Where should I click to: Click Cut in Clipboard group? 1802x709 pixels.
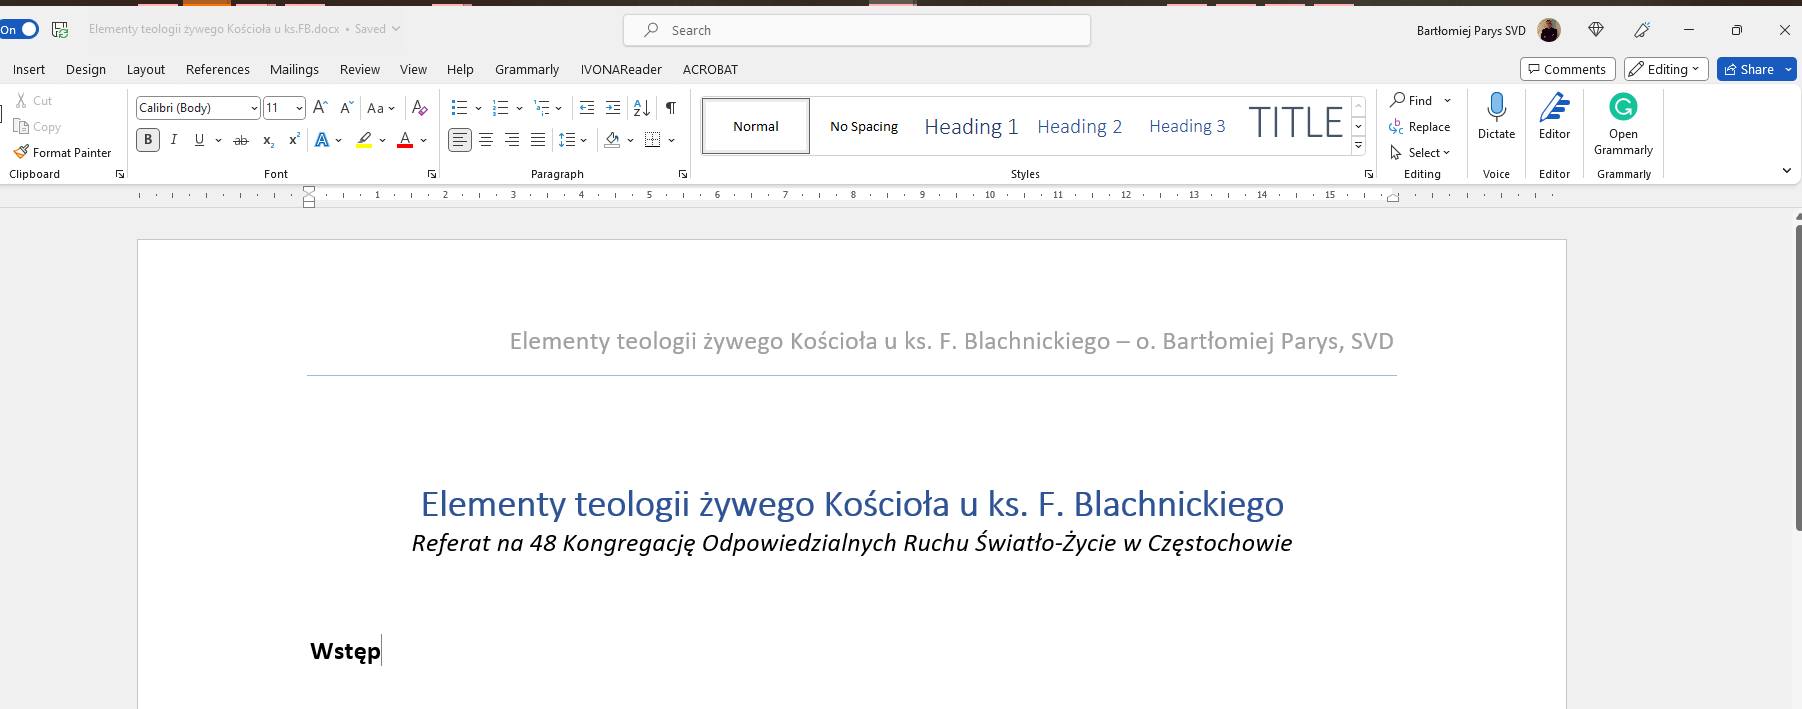click(33, 100)
